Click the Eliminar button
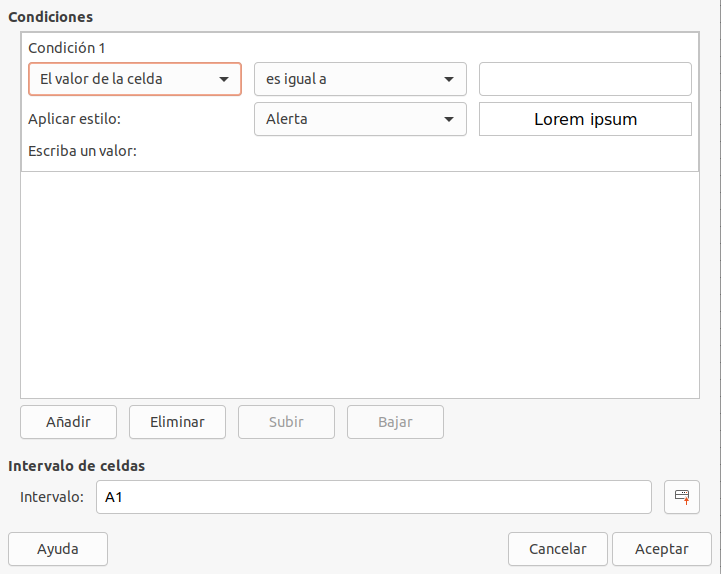Viewport: 721px width, 574px height. tap(177, 422)
